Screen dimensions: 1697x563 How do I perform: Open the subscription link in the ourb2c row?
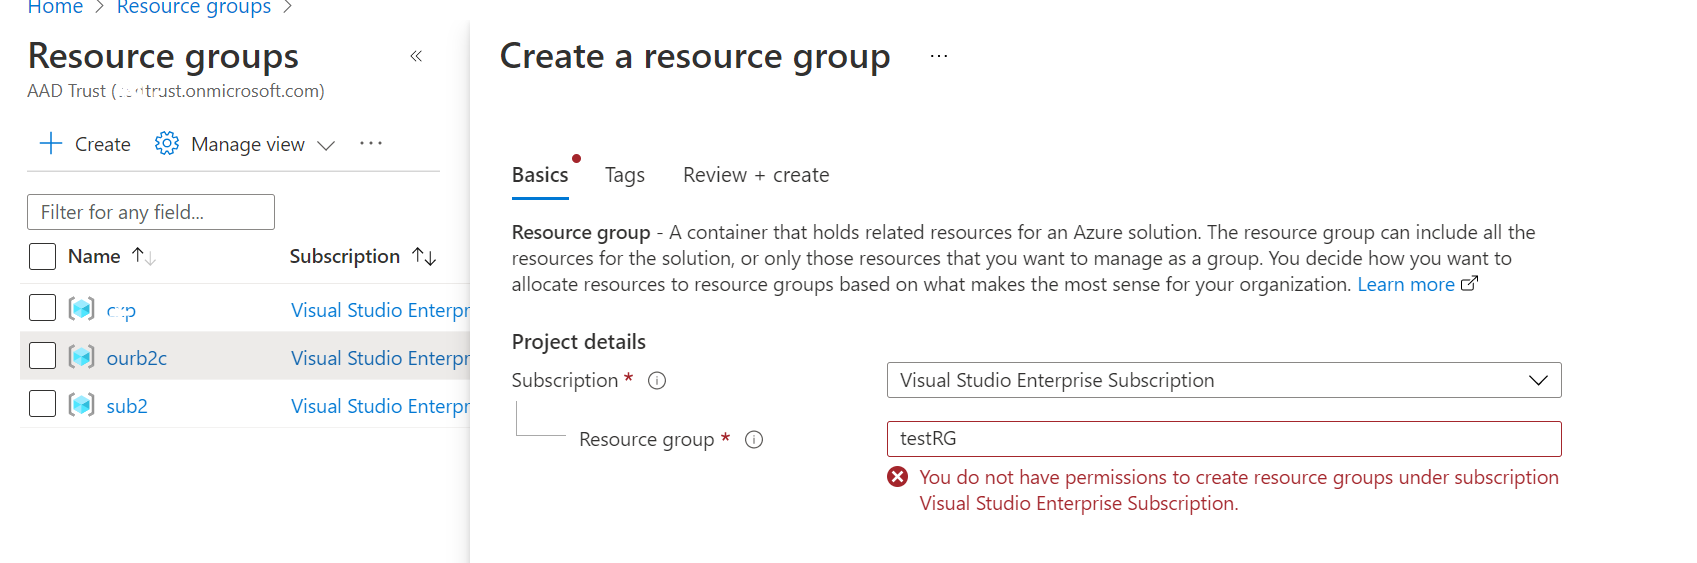[380, 358]
